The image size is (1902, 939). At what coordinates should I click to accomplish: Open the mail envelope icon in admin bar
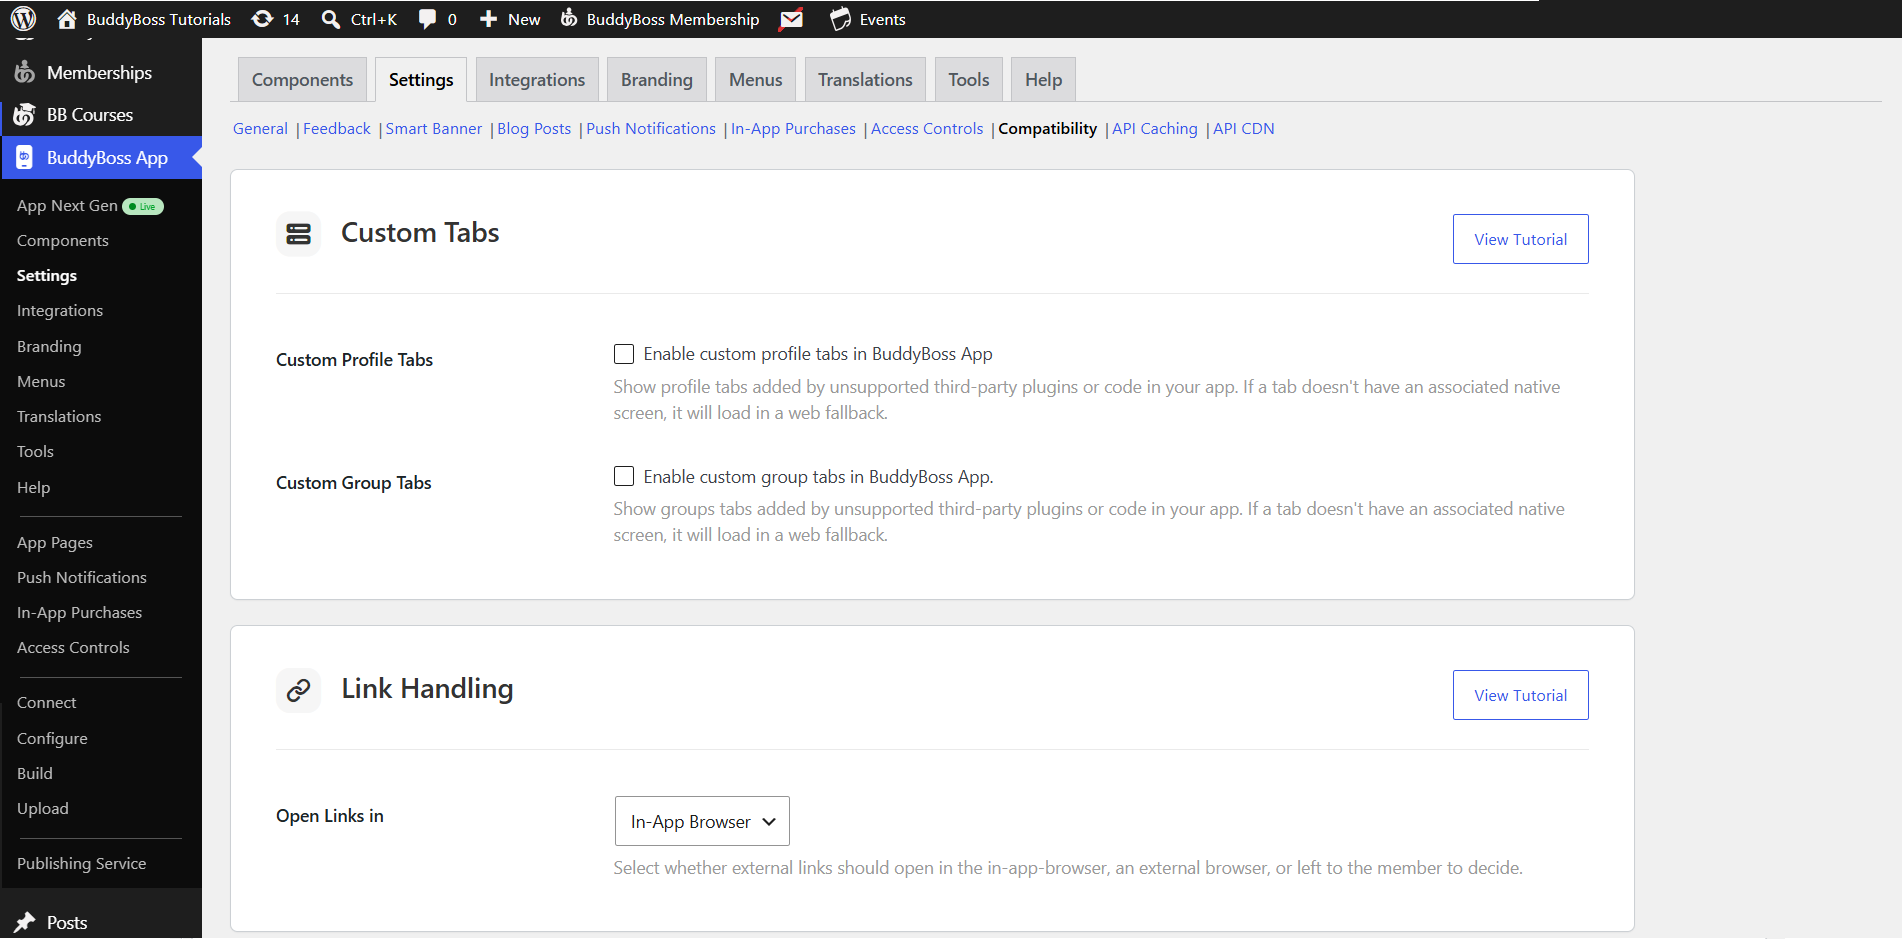click(791, 19)
